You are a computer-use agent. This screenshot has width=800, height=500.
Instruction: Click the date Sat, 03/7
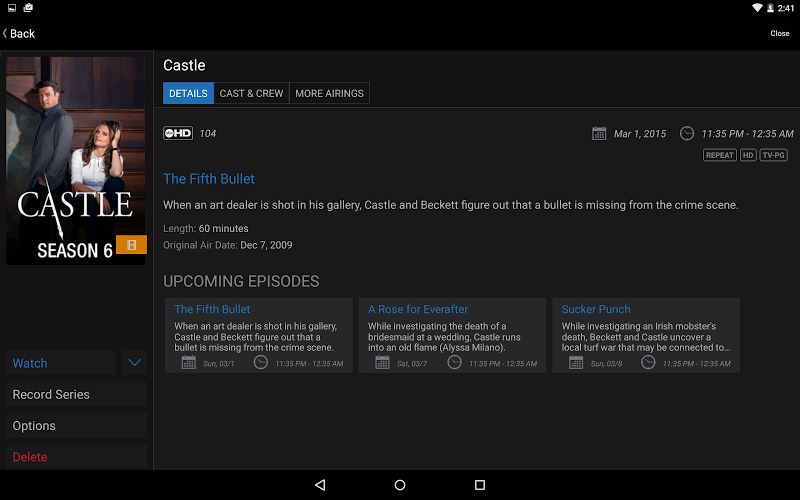tap(412, 364)
